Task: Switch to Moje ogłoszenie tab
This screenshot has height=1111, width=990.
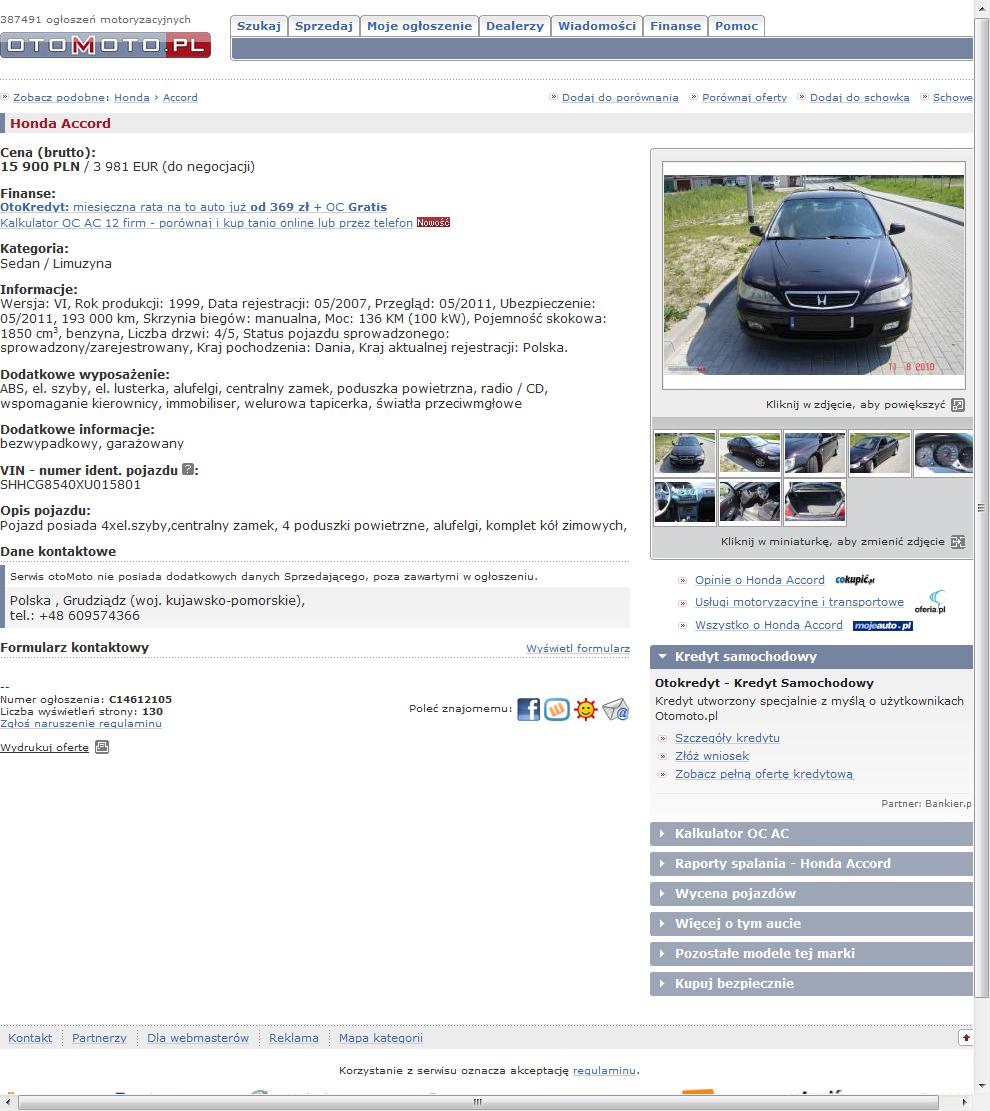Action: coord(420,26)
